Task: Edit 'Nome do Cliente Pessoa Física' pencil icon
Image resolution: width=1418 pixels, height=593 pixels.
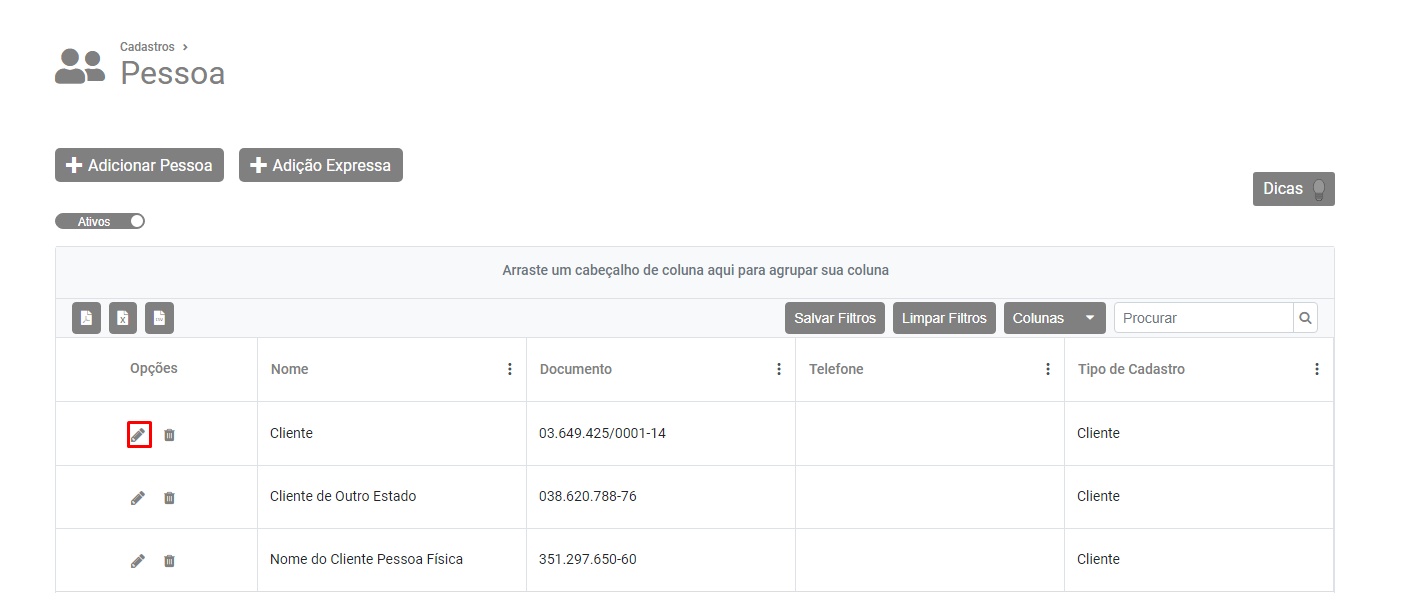Action: tap(138, 560)
